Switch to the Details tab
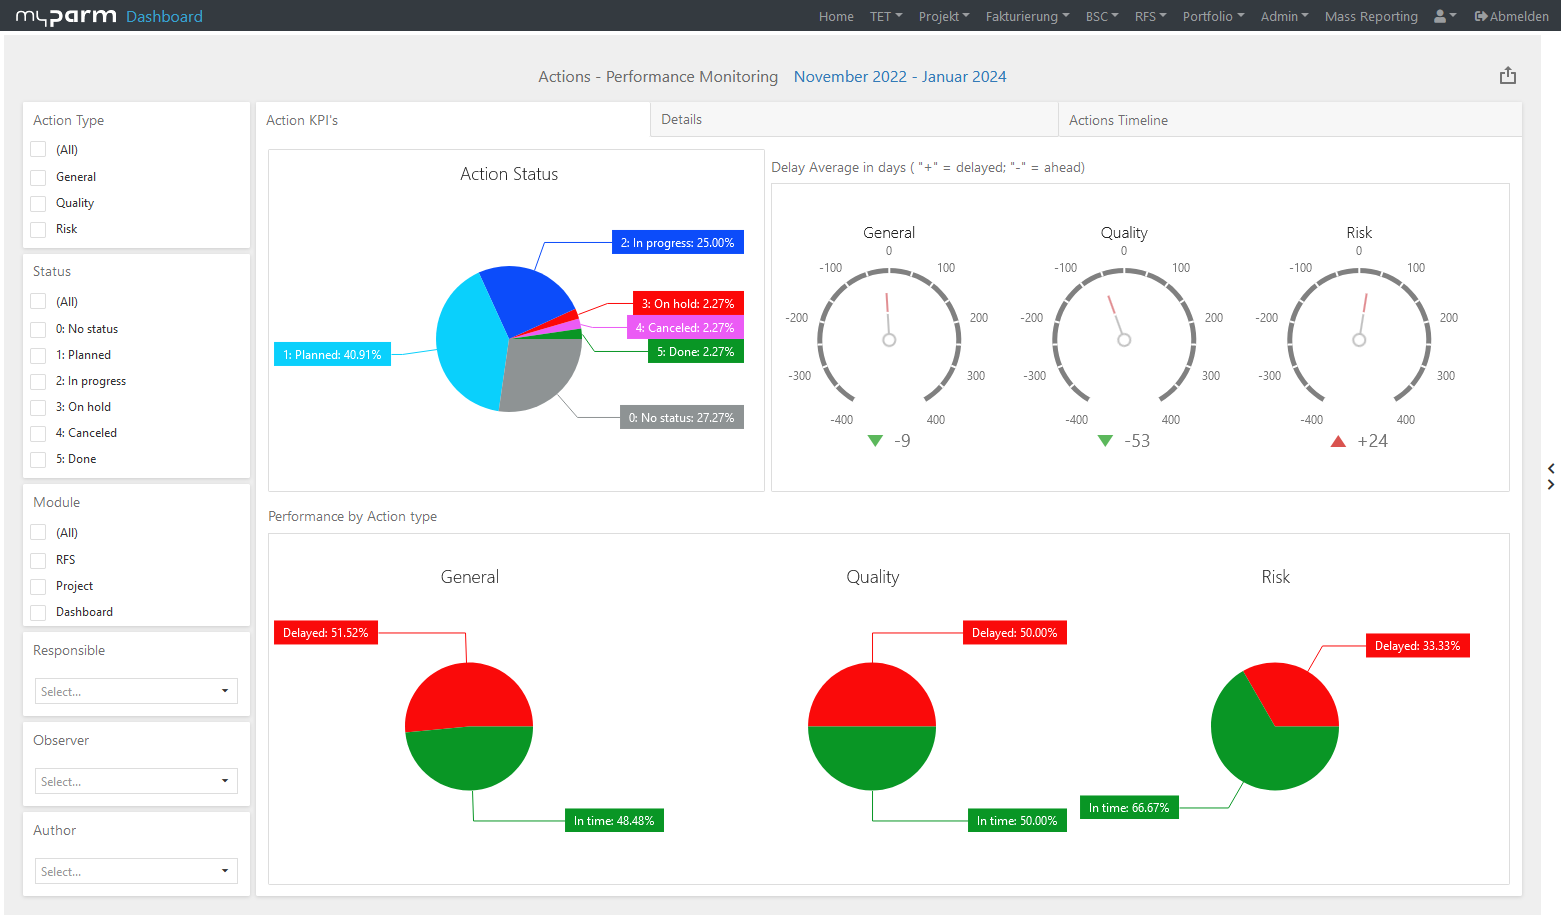1561x916 pixels. [853, 119]
